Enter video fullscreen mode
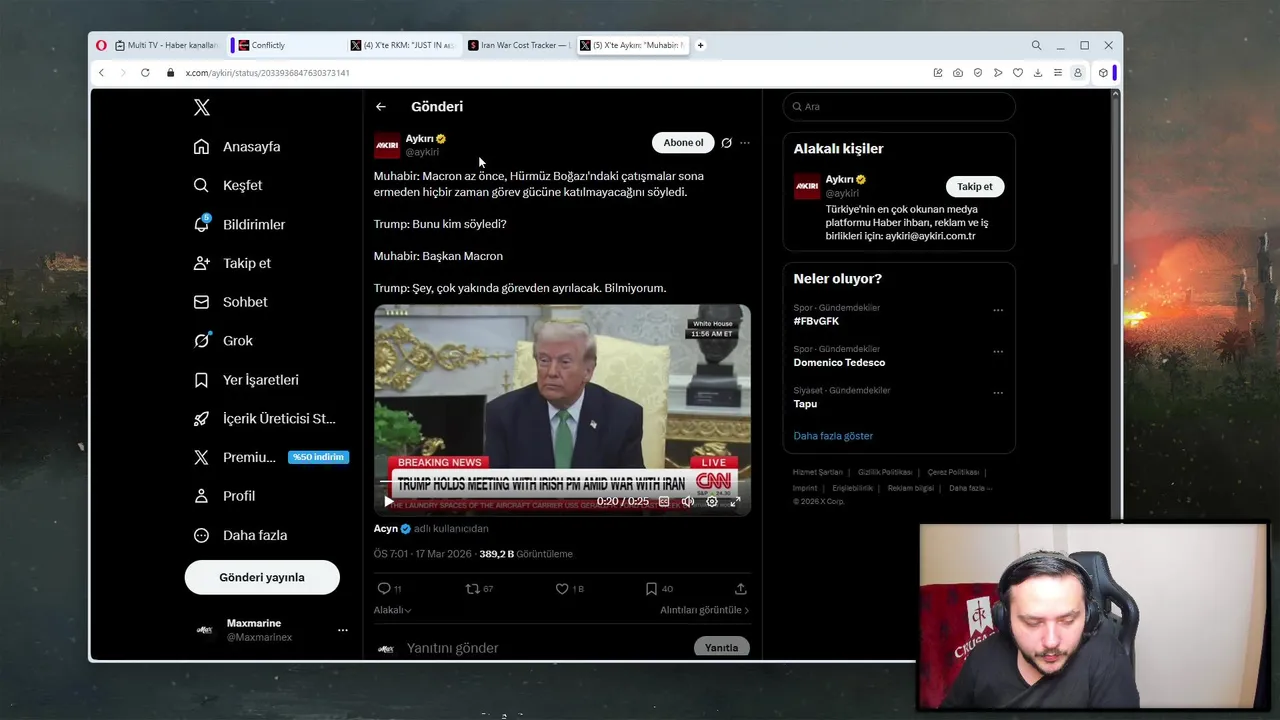This screenshot has width=1280, height=720. point(735,502)
